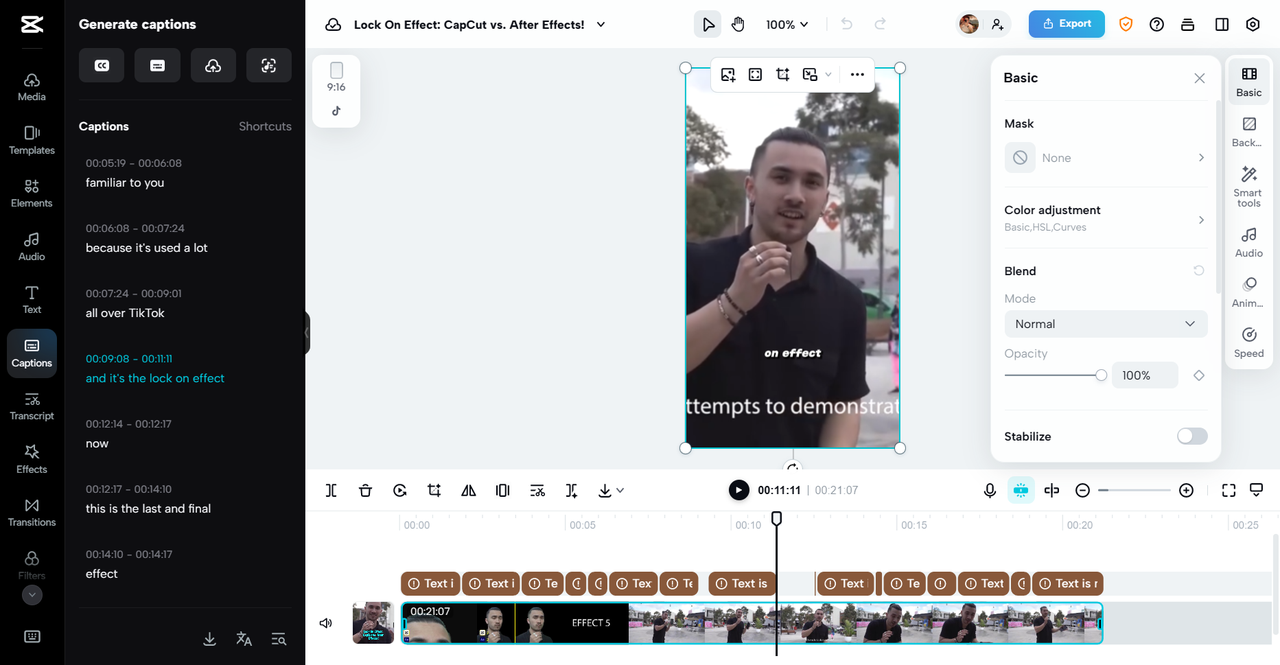
Task: Click the mirror flip icon in the timeline toolbar
Action: pyautogui.click(x=468, y=490)
